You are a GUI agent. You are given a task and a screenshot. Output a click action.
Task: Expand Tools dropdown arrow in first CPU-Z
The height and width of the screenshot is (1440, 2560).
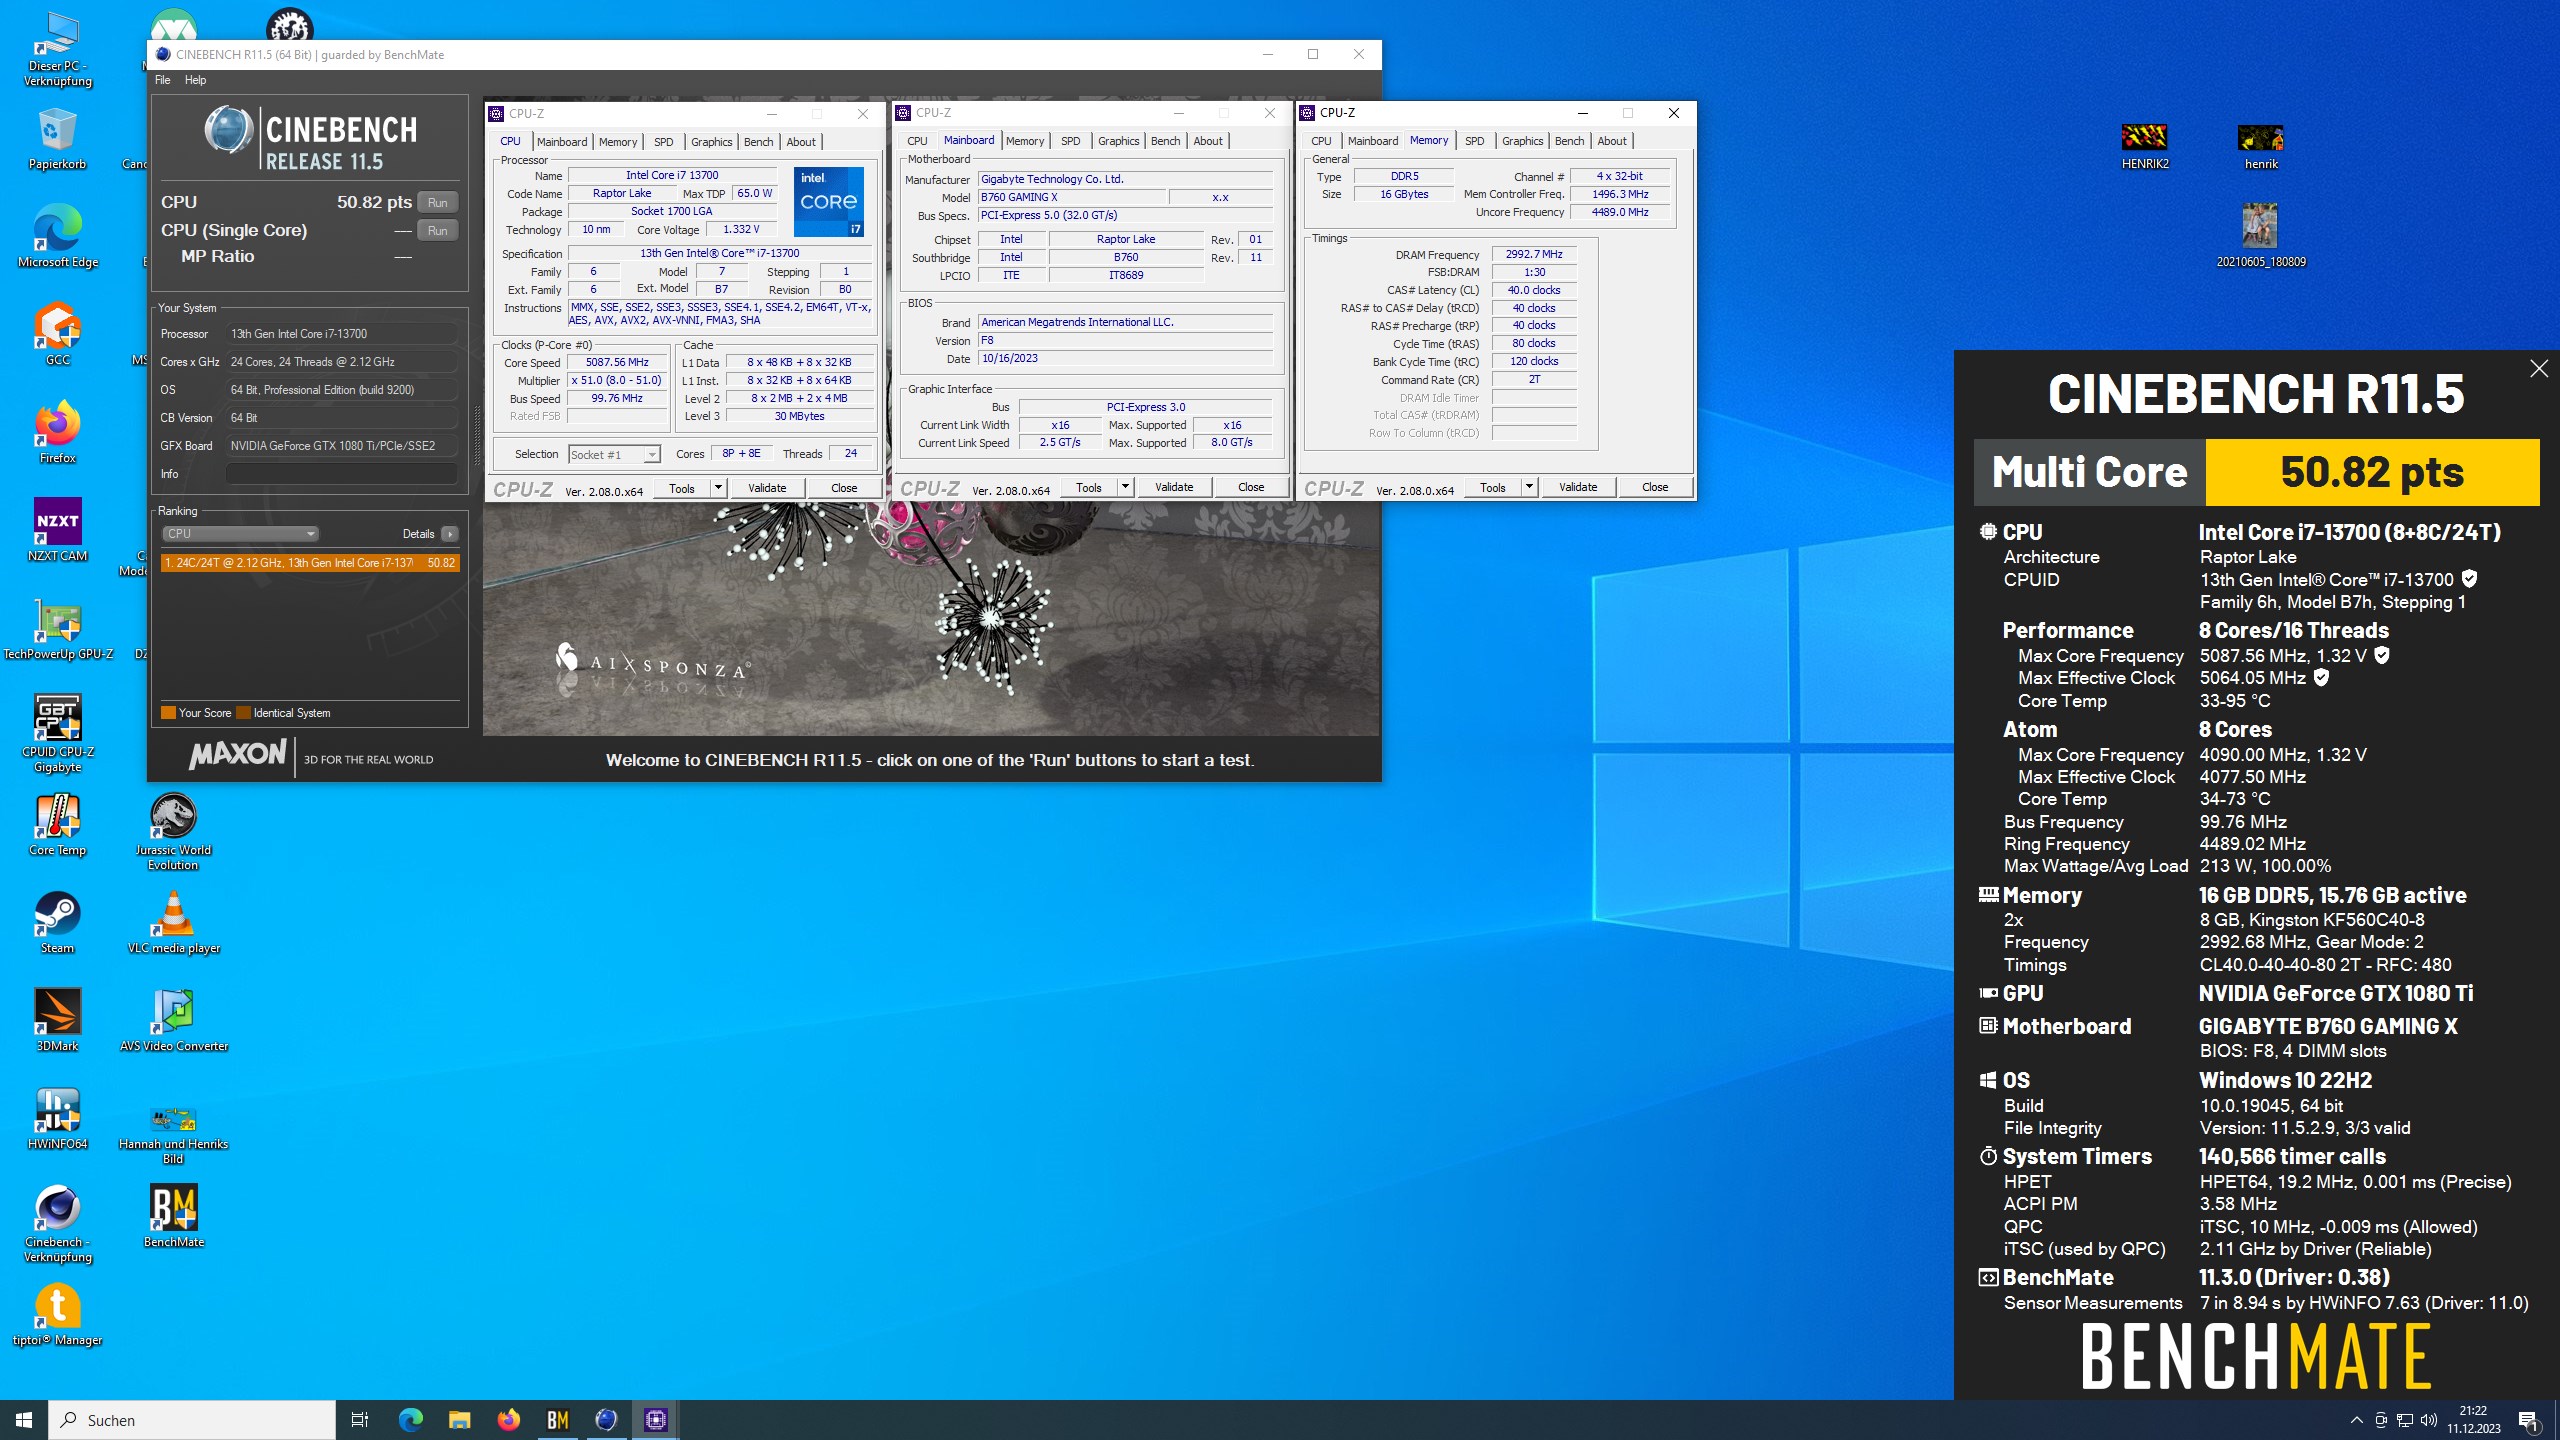pyautogui.click(x=718, y=488)
